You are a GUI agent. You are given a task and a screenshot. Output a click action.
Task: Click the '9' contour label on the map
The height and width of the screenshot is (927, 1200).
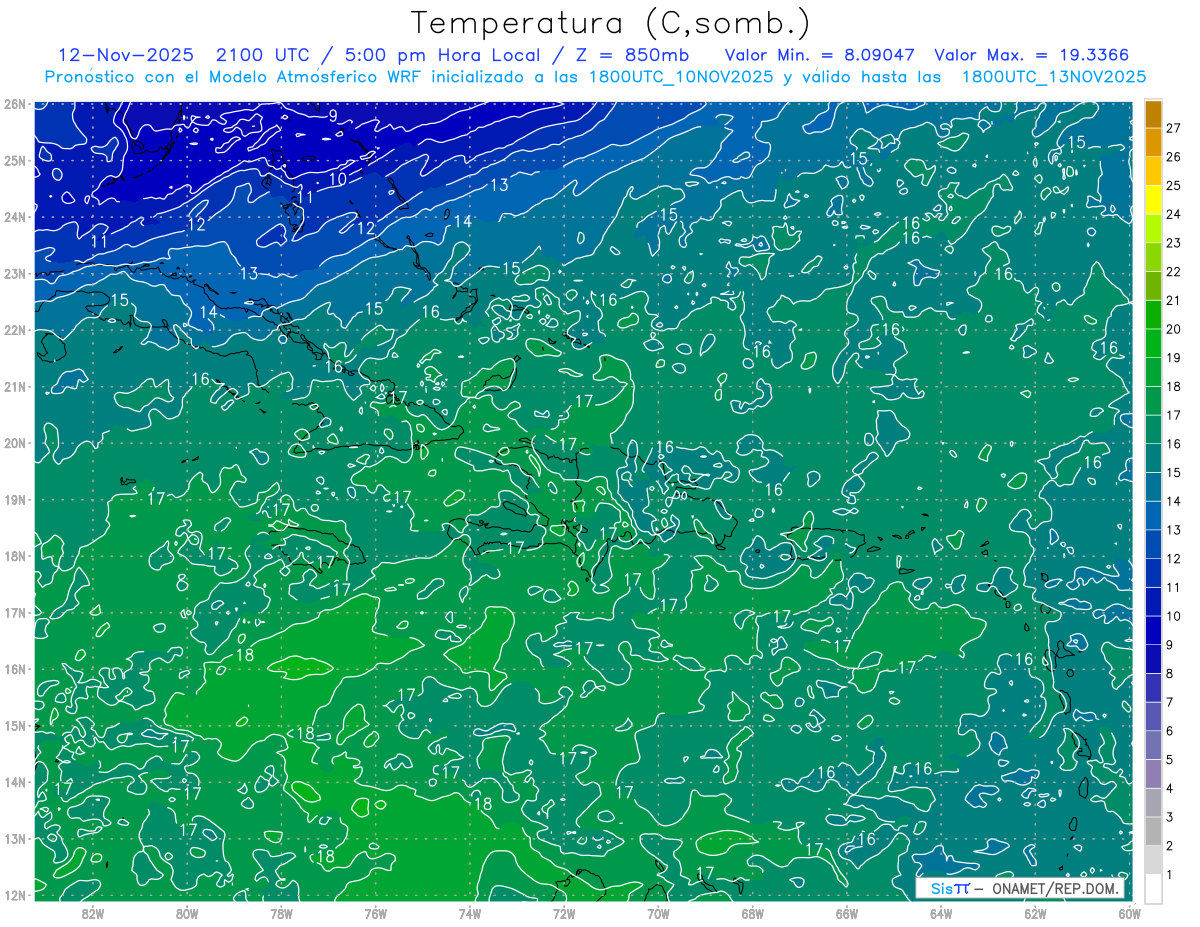pos(333,116)
